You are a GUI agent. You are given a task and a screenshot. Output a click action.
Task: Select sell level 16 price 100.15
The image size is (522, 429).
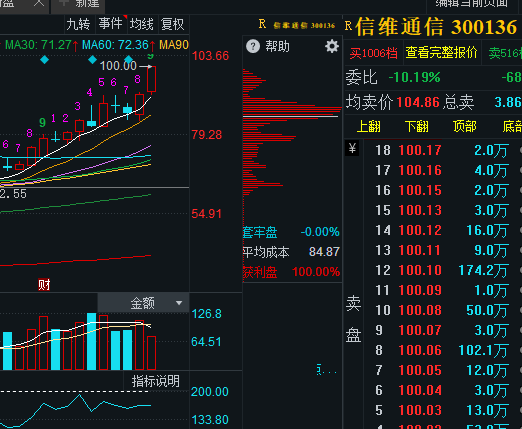point(420,190)
